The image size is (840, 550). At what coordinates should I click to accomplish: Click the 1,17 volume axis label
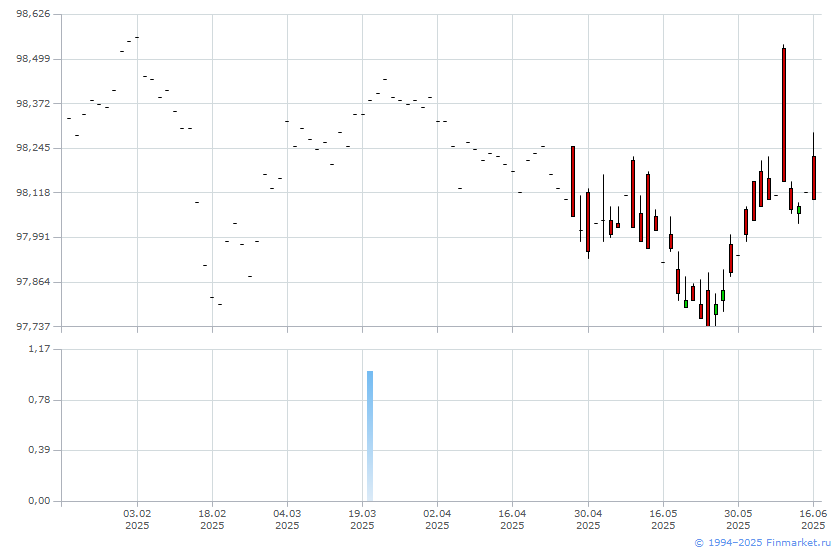tap(39, 349)
